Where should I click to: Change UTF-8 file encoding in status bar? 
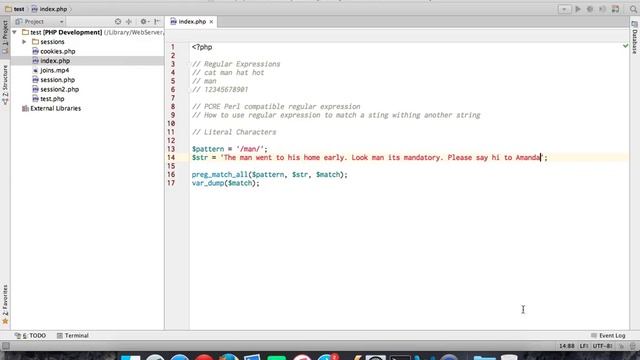coord(602,346)
